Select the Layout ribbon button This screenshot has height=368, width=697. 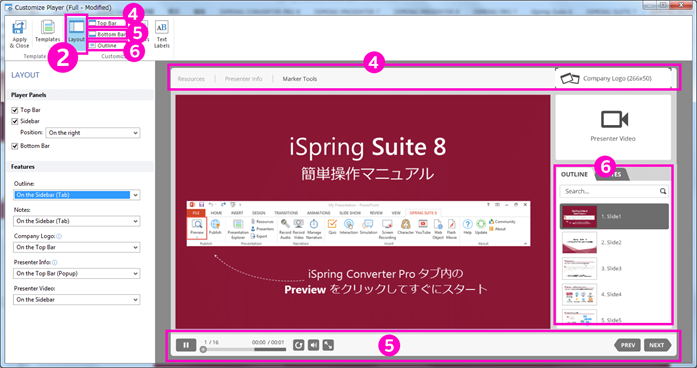[x=76, y=32]
